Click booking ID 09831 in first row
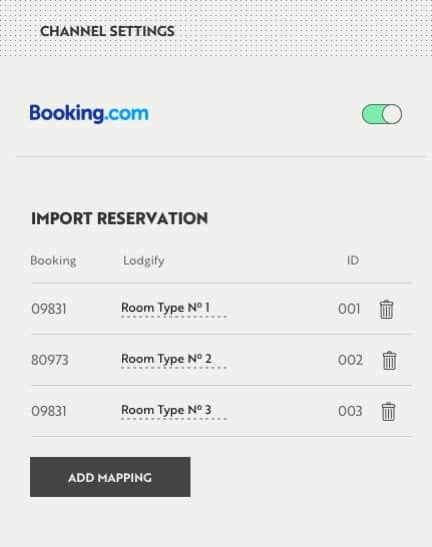The width and height of the screenshot is (432, 547). [x=49, y=309]
